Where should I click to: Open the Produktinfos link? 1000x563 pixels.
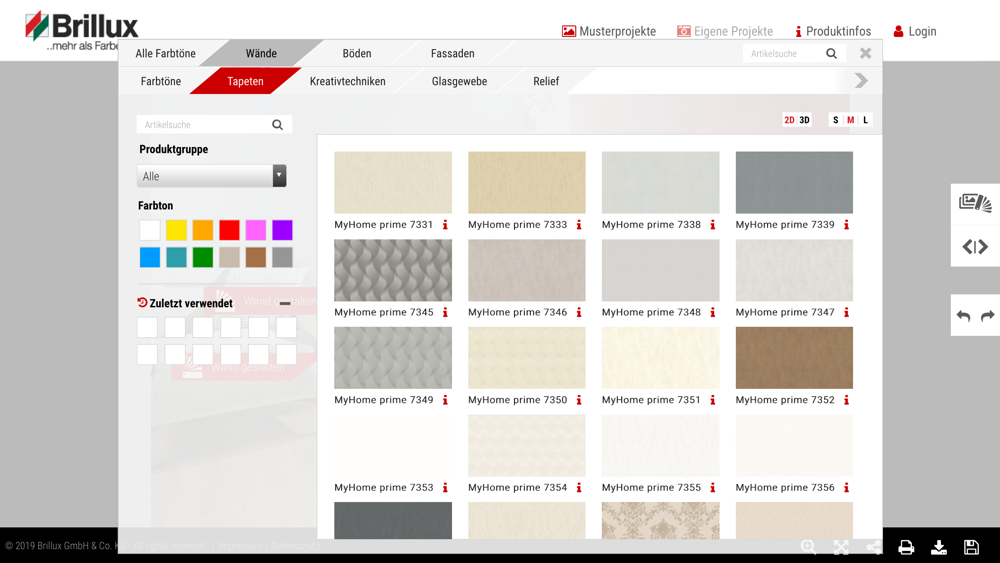point(833,31)
